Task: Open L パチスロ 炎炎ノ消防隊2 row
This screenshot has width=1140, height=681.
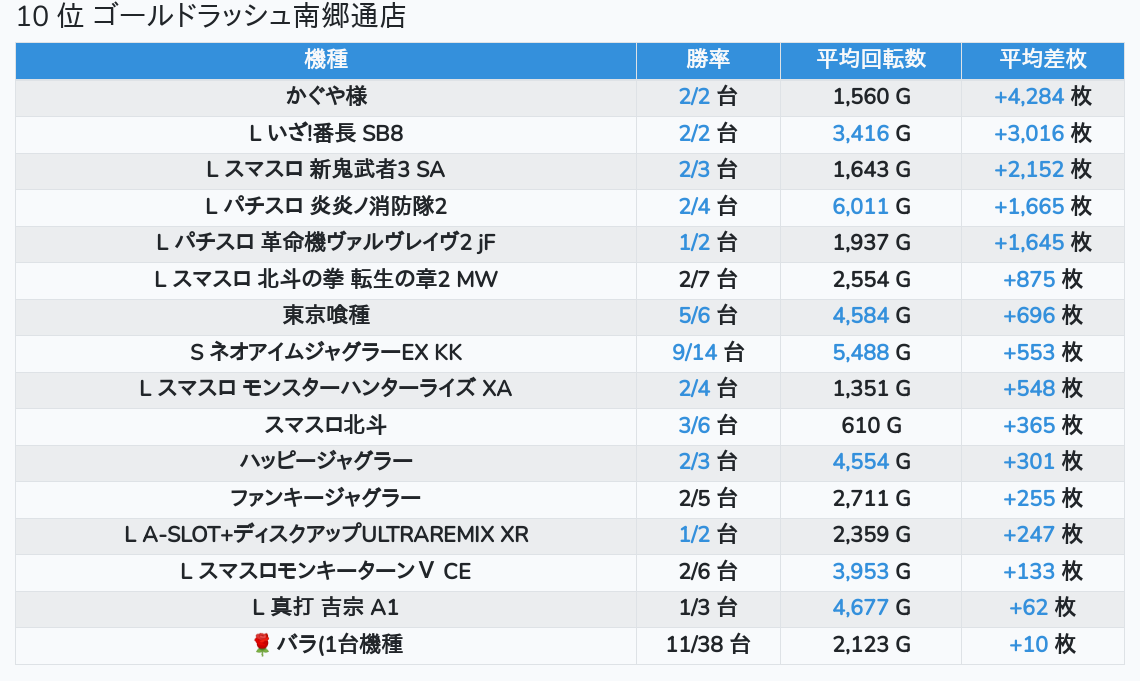Action: pyautogui.click(x=326, y=207)
